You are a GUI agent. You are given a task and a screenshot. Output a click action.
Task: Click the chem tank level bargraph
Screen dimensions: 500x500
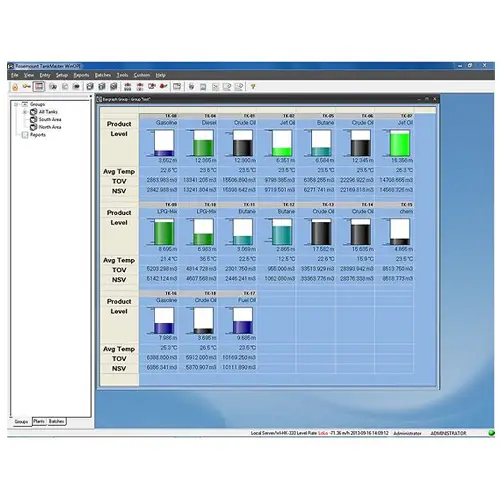400,232
